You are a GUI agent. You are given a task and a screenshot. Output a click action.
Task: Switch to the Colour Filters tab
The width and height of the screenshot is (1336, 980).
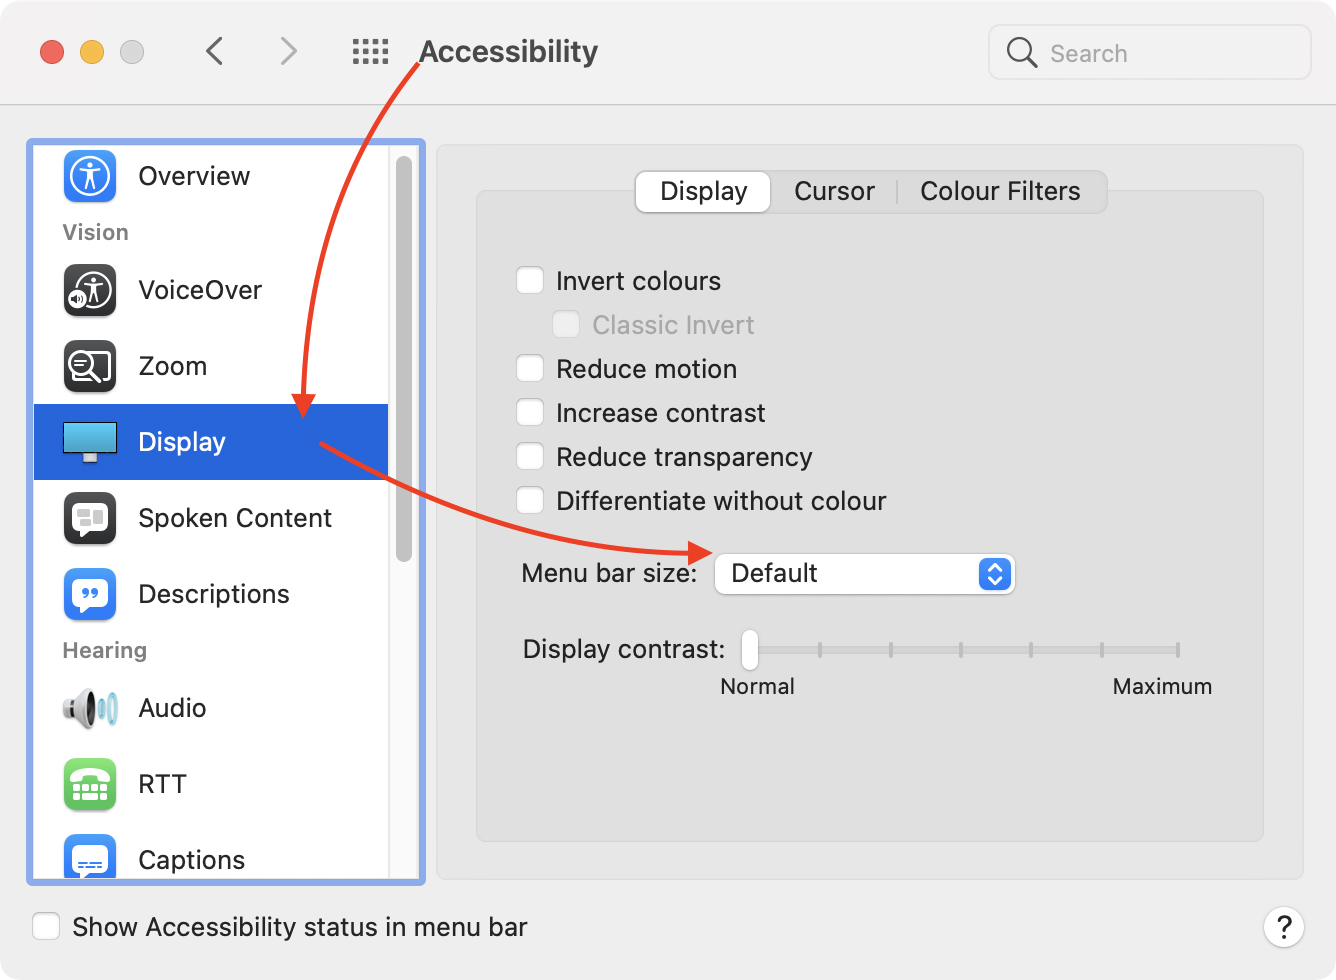1000,192
